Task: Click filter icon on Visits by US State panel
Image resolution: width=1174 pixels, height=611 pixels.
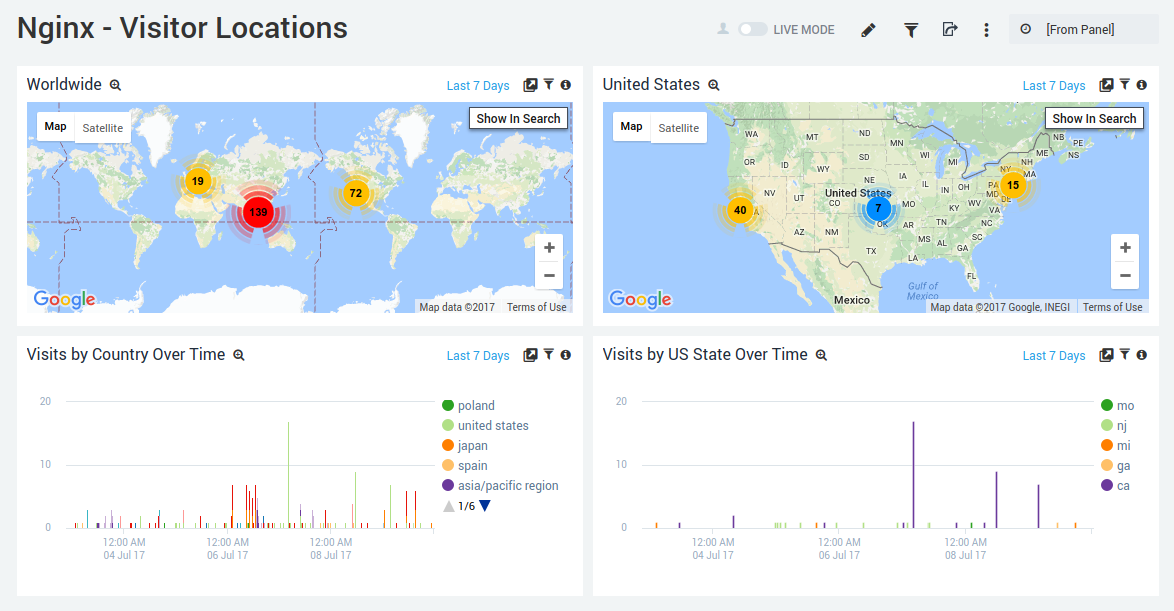Action: pyautogui.click(x=1125, y=355)
